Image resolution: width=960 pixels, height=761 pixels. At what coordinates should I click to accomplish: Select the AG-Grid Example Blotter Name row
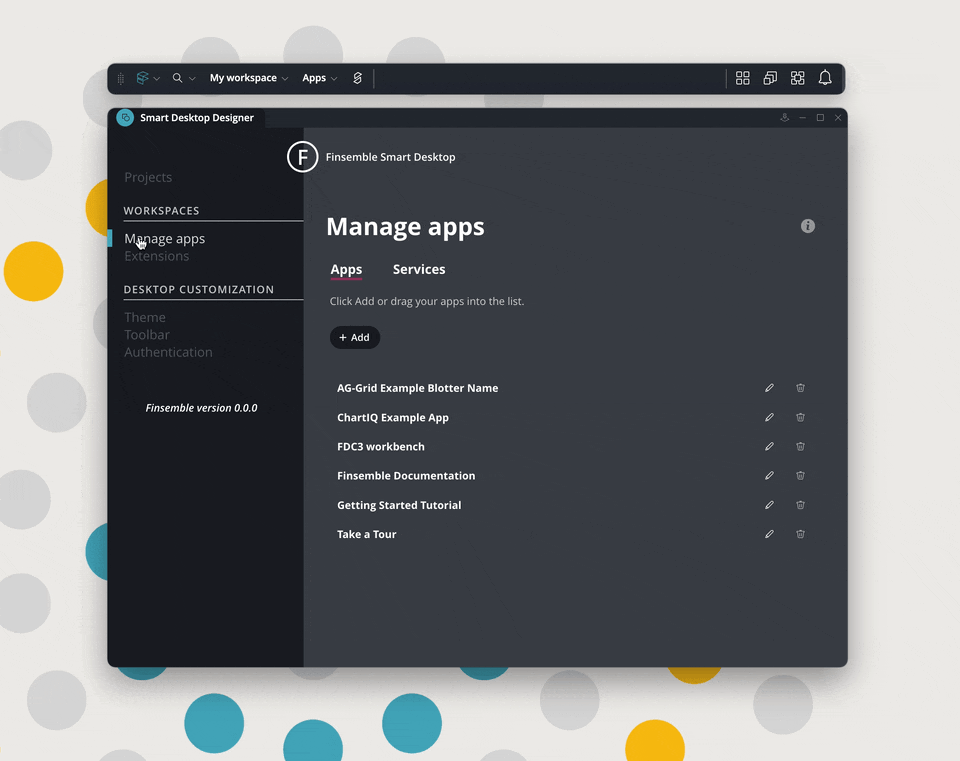click(572, 388)
